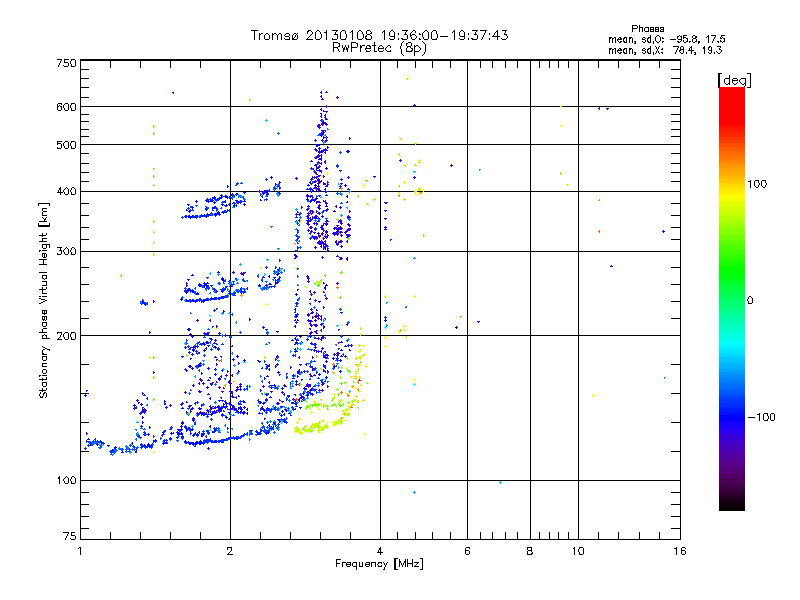The height and width of the screenshot is (600, 800).
Task: Click the "RwPretec (8p)" subtitle
Action: (380, 46)
